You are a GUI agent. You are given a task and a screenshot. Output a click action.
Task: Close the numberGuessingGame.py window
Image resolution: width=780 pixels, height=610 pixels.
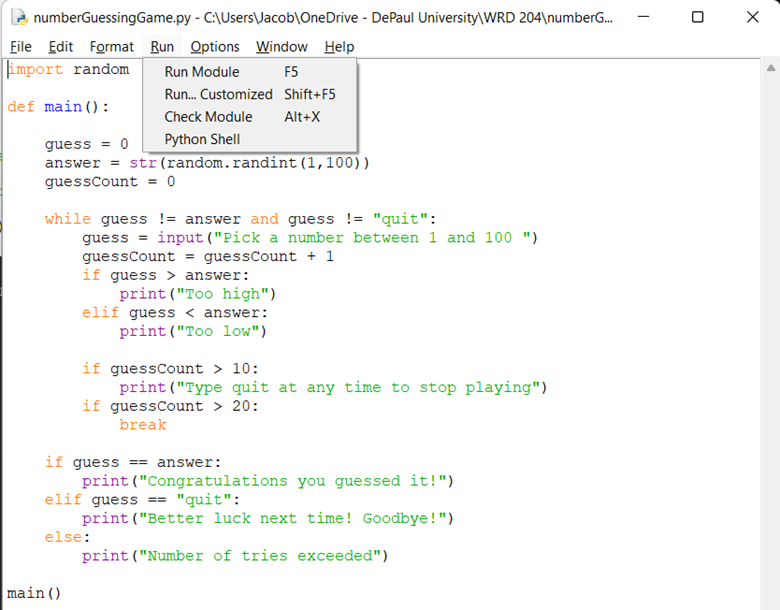coord(753,17)
